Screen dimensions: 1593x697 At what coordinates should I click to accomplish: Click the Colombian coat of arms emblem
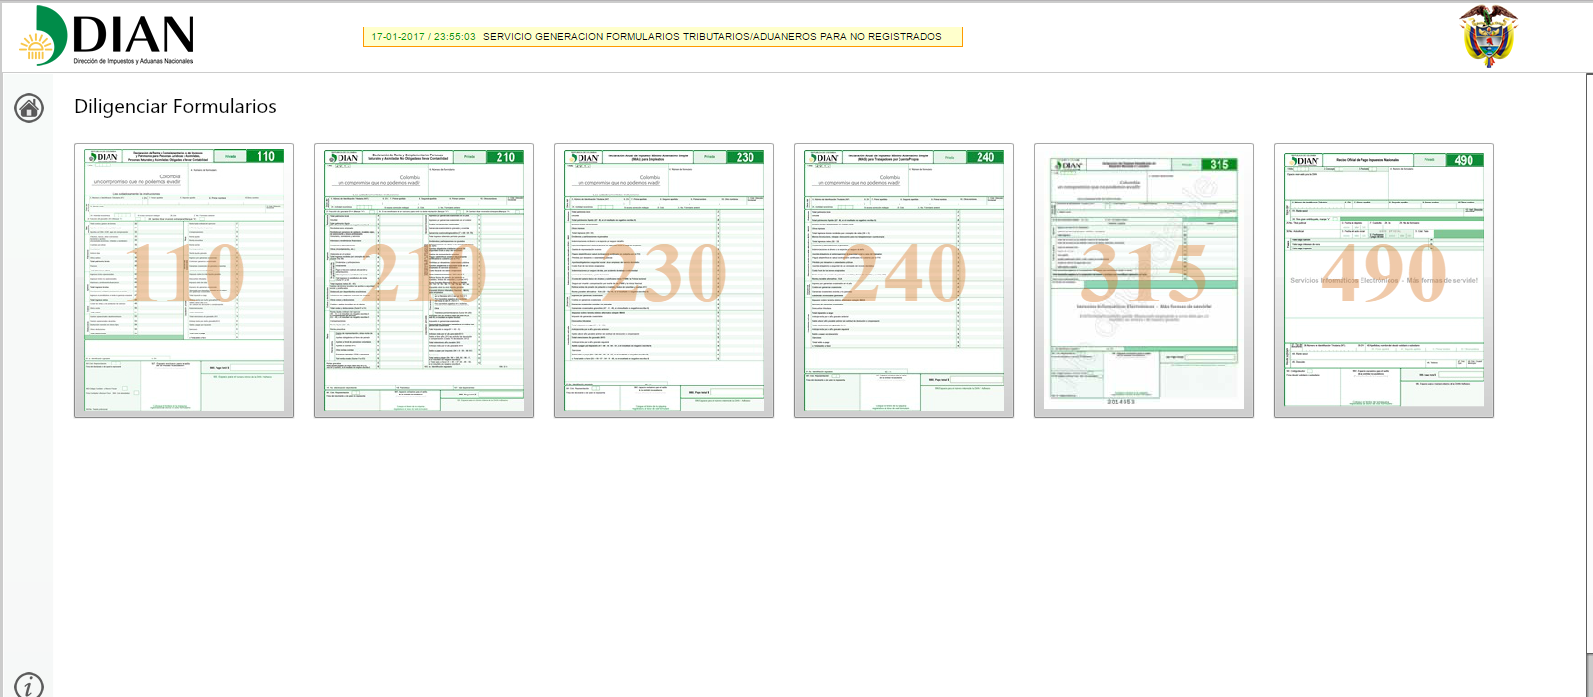click(x=1488, y=35)
